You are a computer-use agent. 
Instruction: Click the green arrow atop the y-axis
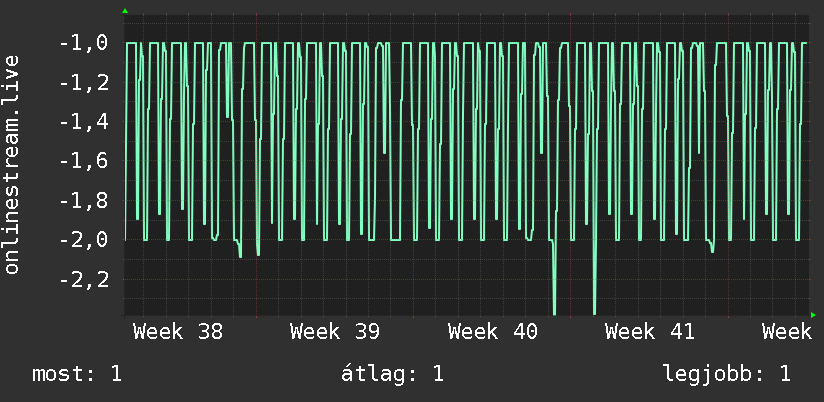(x=125, y=11)
